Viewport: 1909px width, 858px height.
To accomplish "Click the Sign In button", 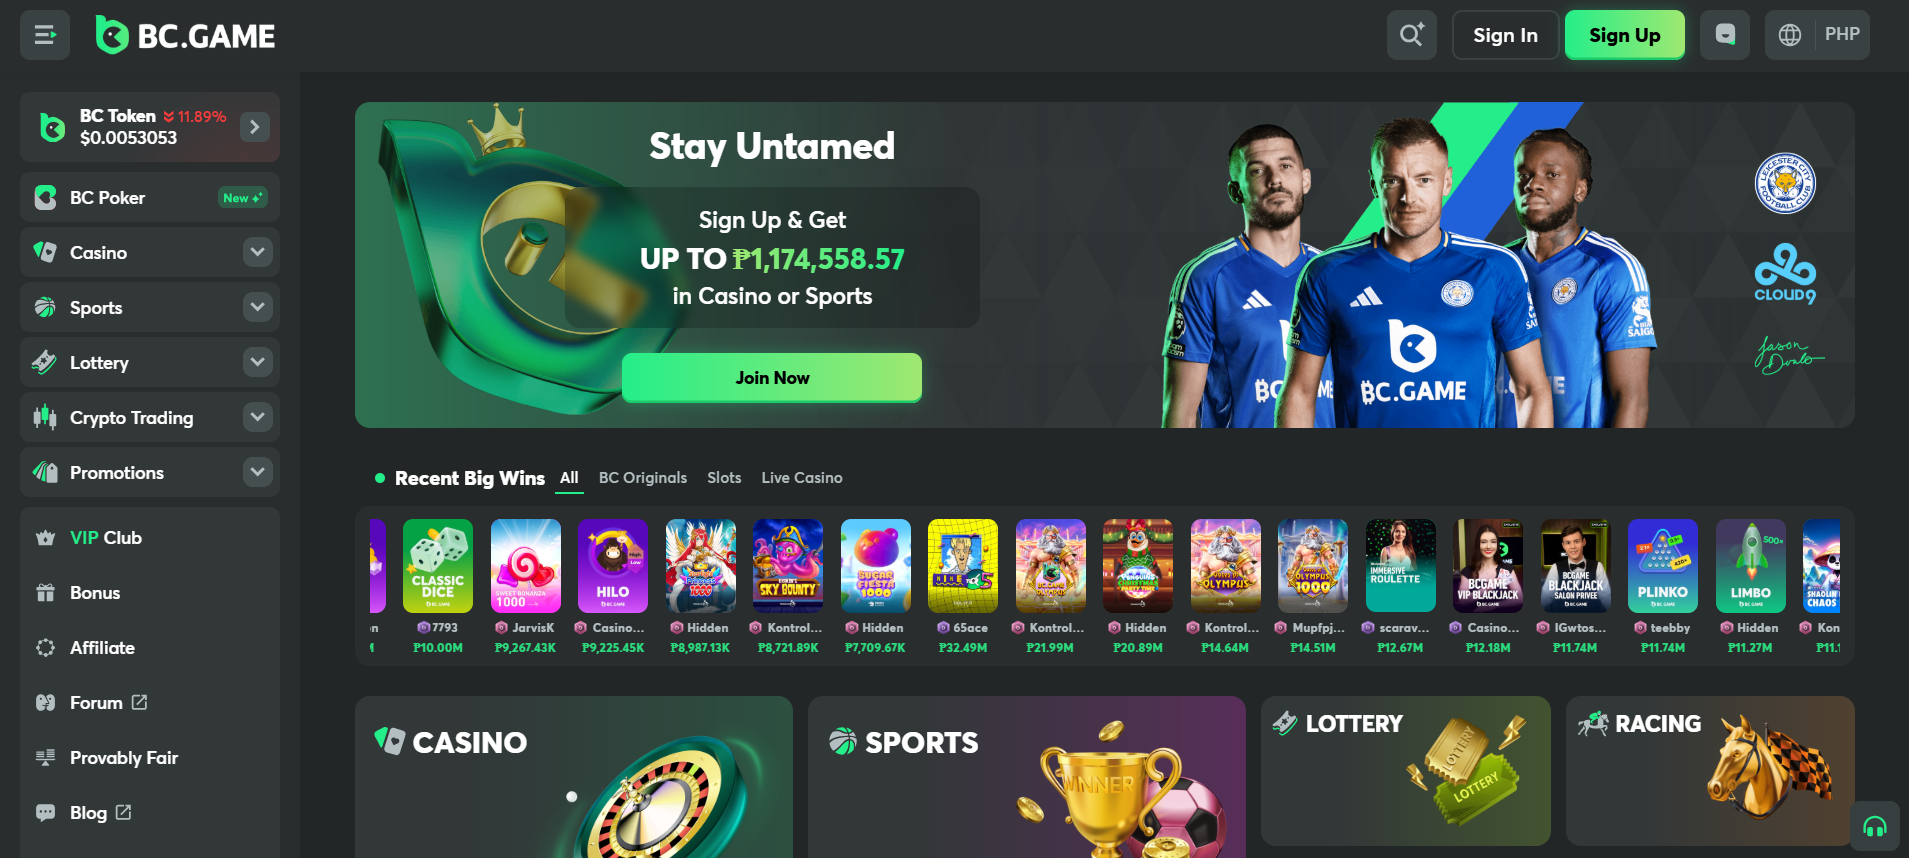I will (1505, 35).
